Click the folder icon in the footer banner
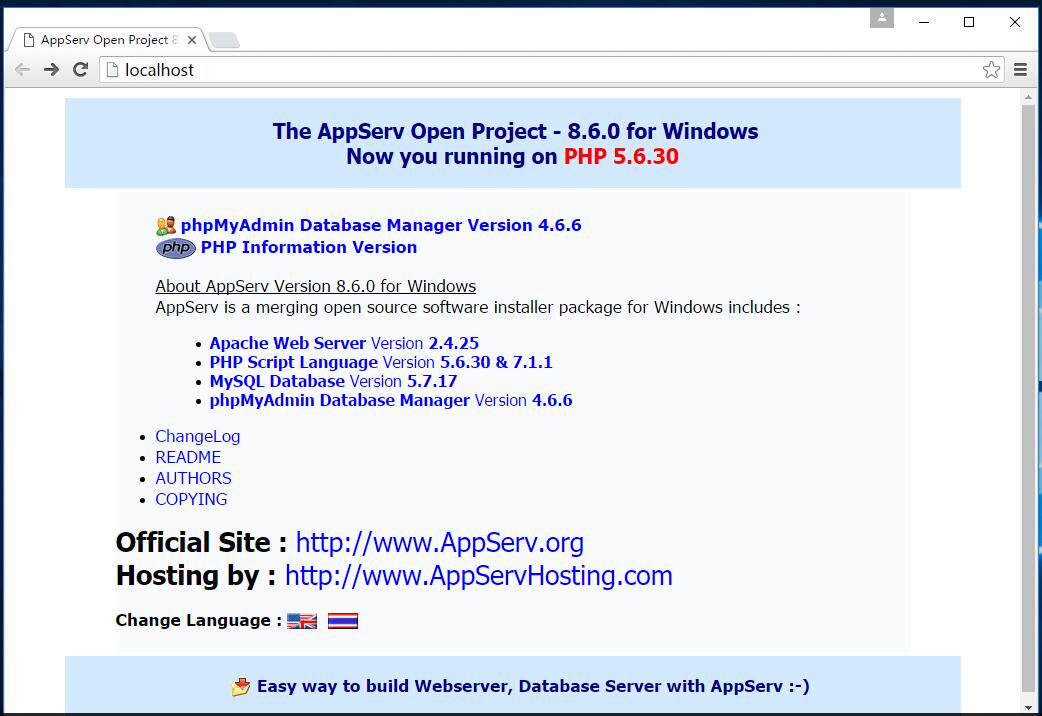Viewport: 1042px width, 716px height. 241,687
